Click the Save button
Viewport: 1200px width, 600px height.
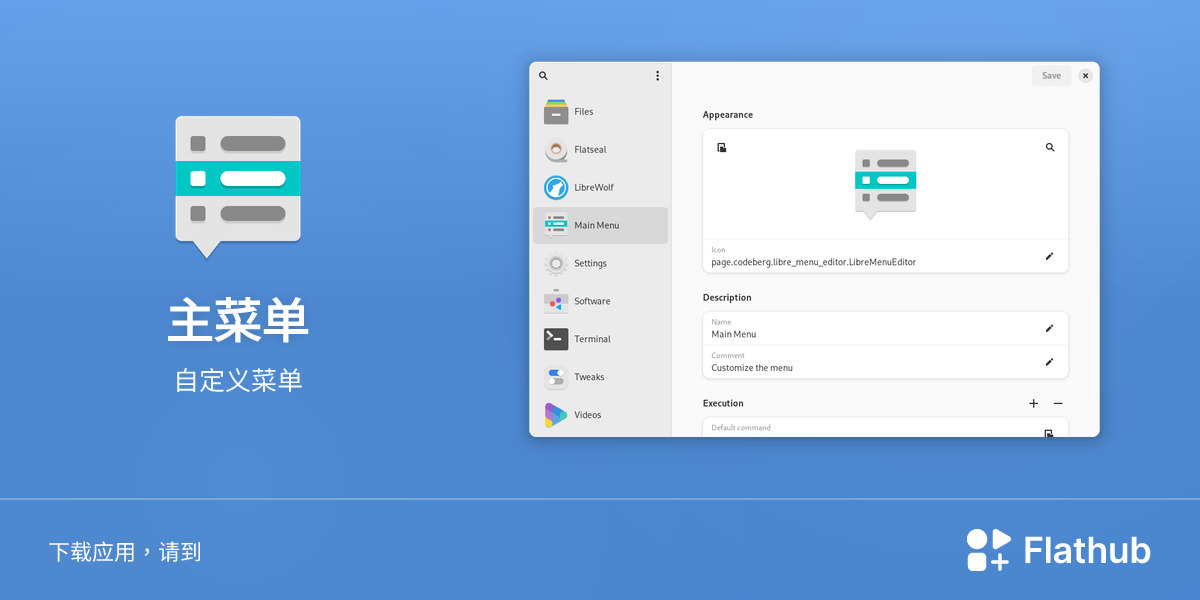click(1051, 76)
